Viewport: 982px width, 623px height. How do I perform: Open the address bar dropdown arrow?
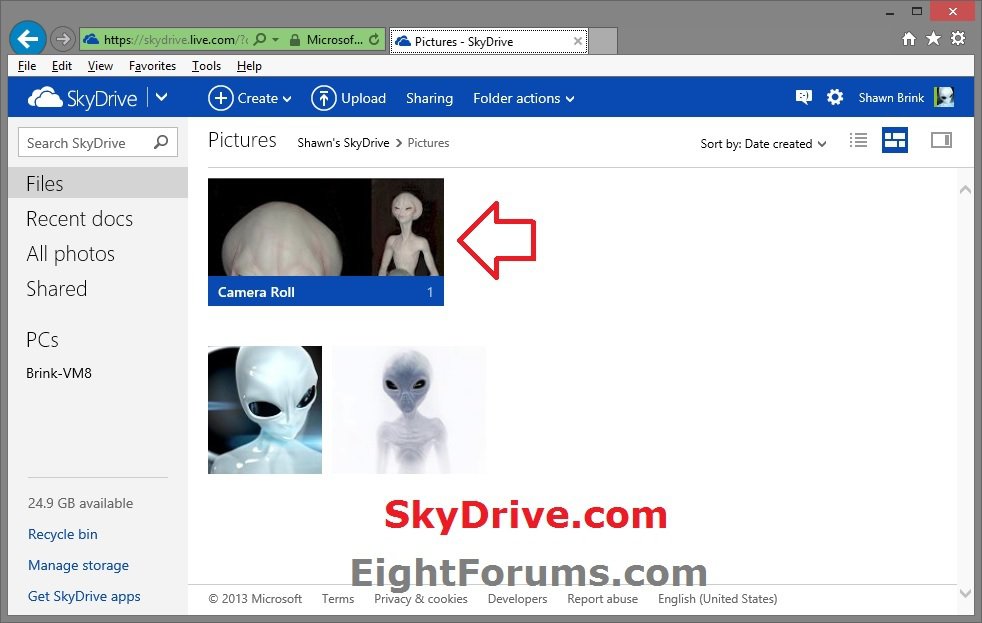click(x=276, y=39)
